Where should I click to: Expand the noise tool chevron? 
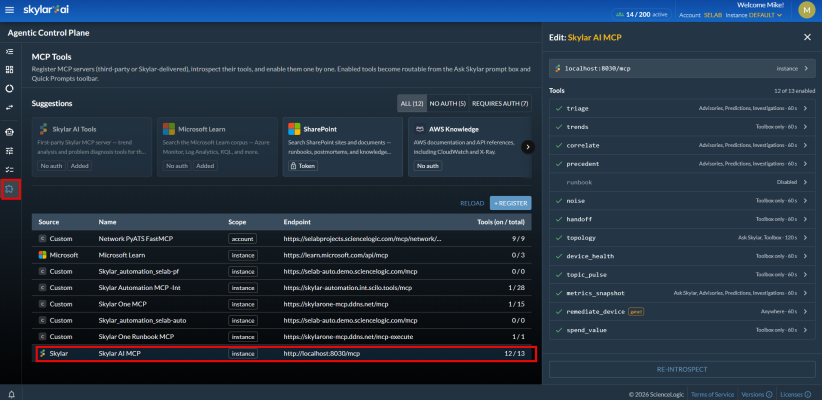805,201
